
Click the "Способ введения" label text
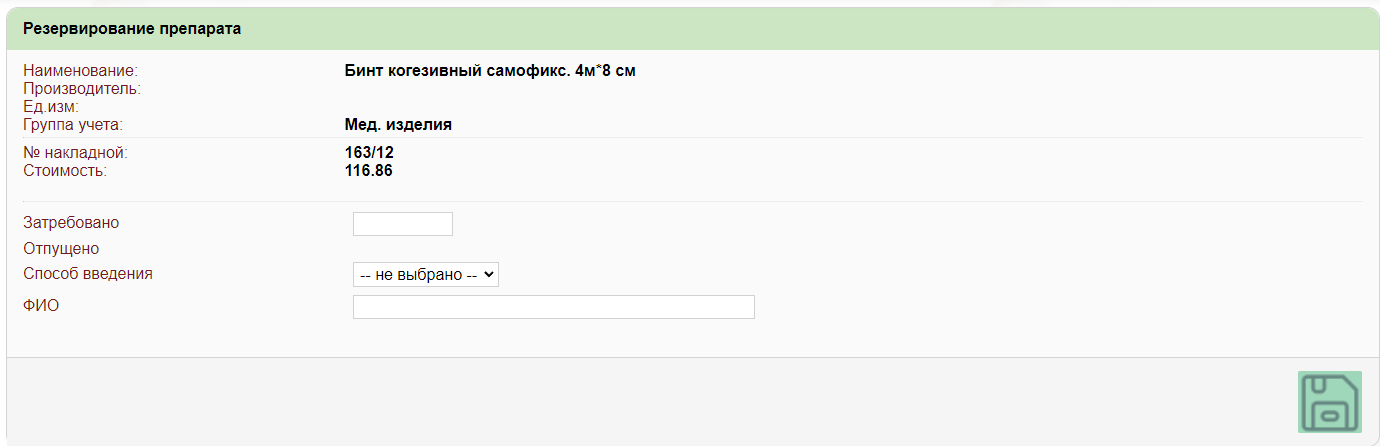coord(88,273)
